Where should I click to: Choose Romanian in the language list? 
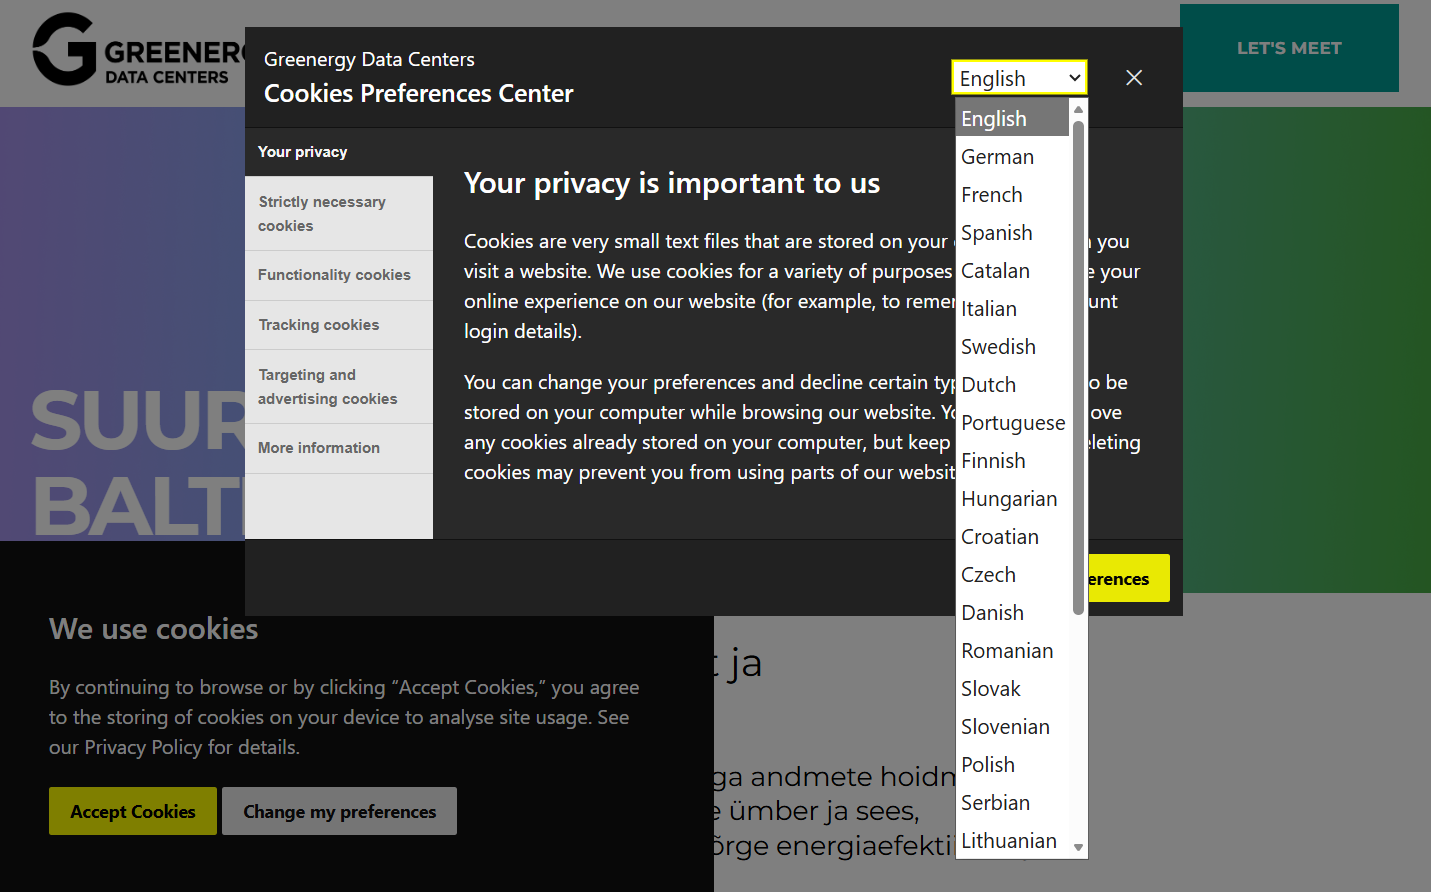pos(1013,651)
